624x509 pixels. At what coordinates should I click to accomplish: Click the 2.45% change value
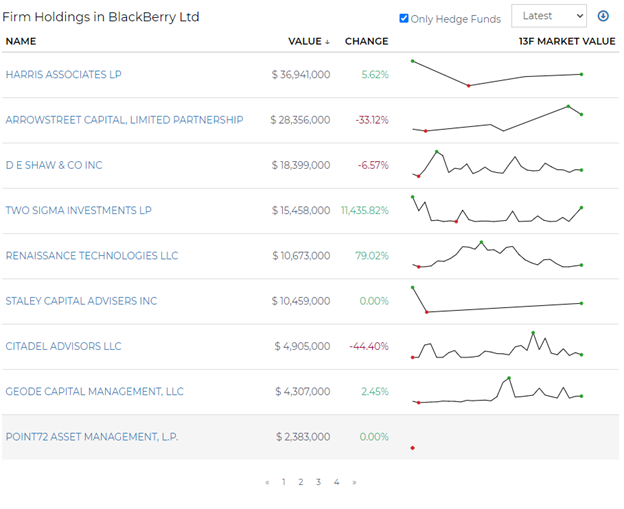[375, 392]
